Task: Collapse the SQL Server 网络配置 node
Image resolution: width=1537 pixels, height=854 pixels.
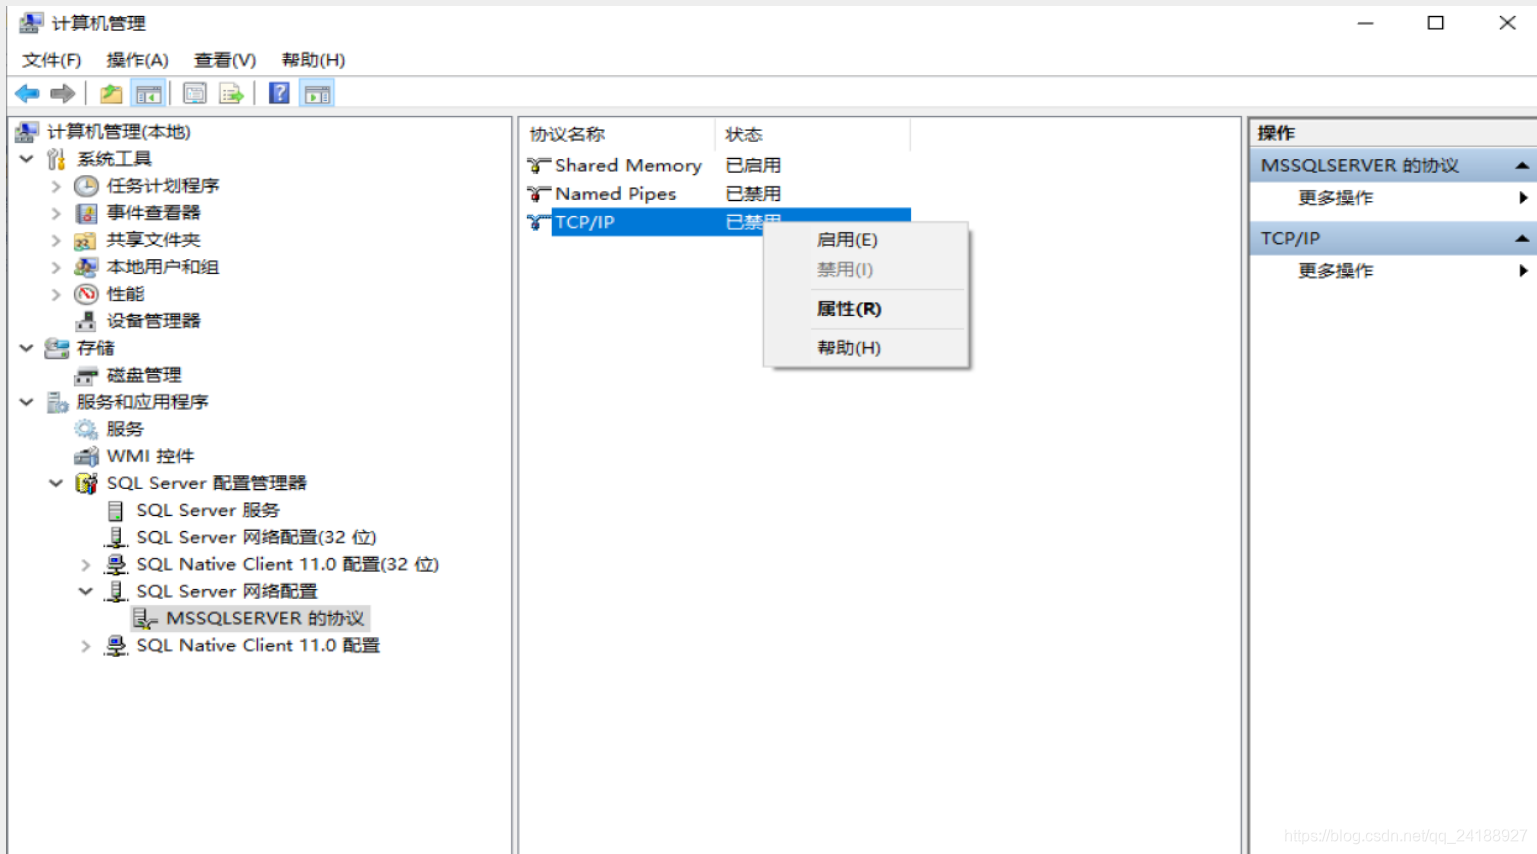Action: click(x=86, y=591)
